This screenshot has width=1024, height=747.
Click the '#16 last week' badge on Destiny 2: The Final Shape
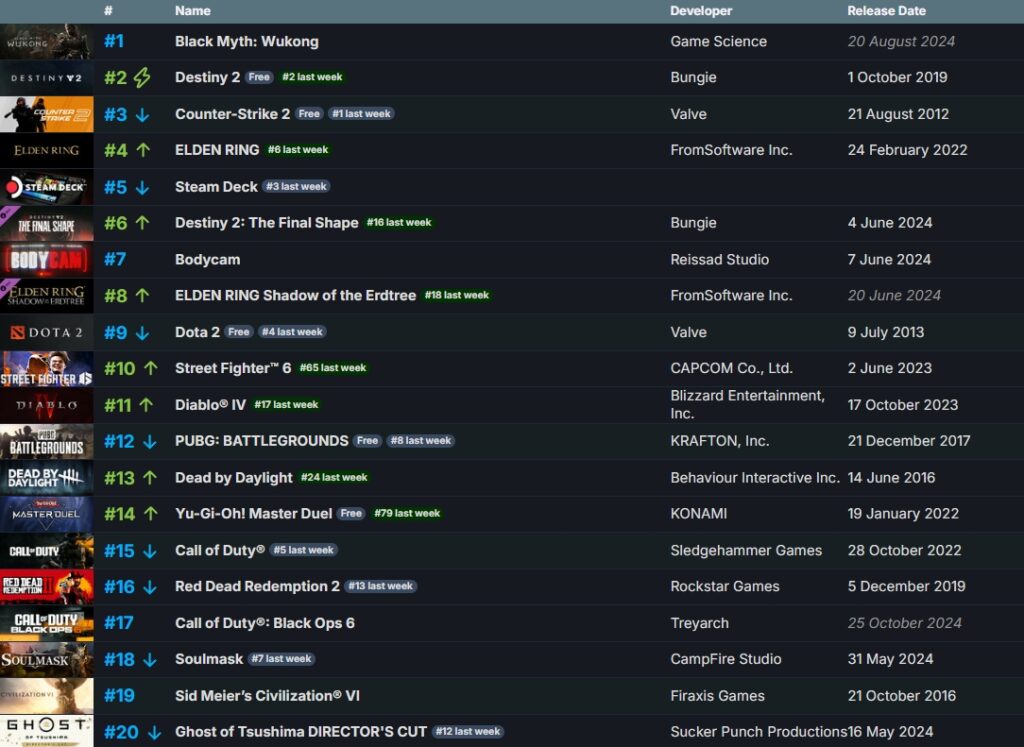399,223
